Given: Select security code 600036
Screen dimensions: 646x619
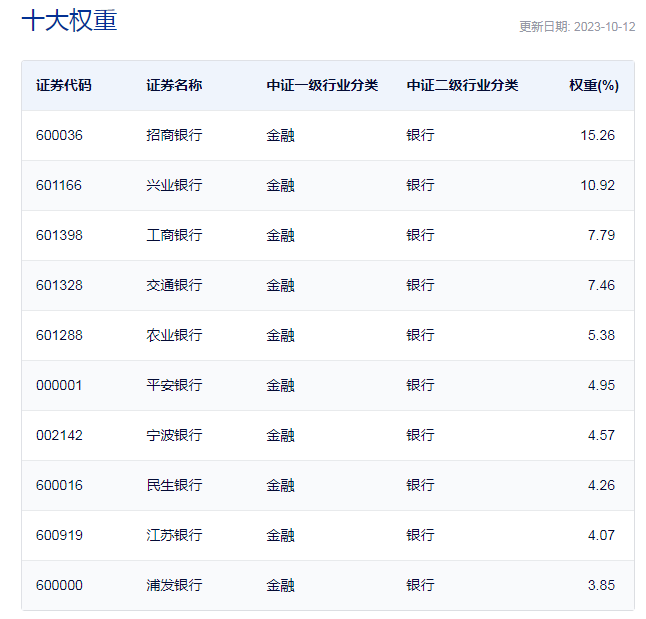Looking at the screenshot, I should point(59,135).
